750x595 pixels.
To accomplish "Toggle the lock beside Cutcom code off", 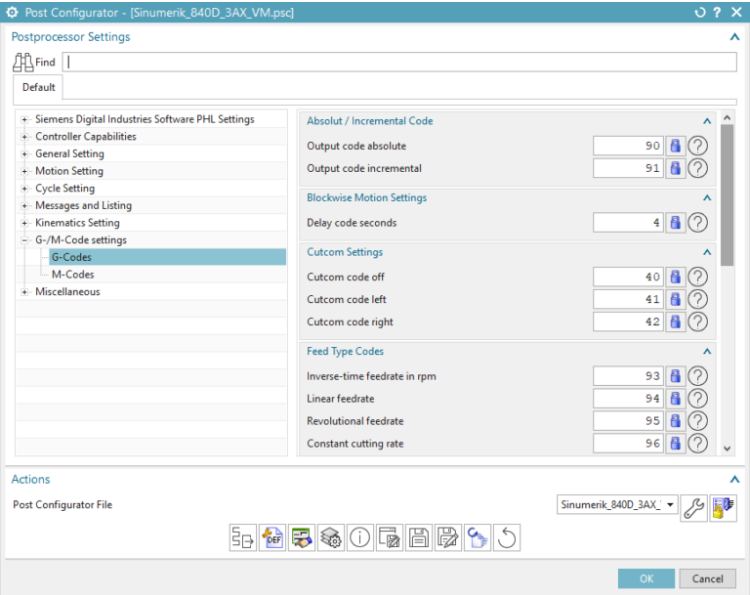I will coord(676,277).
